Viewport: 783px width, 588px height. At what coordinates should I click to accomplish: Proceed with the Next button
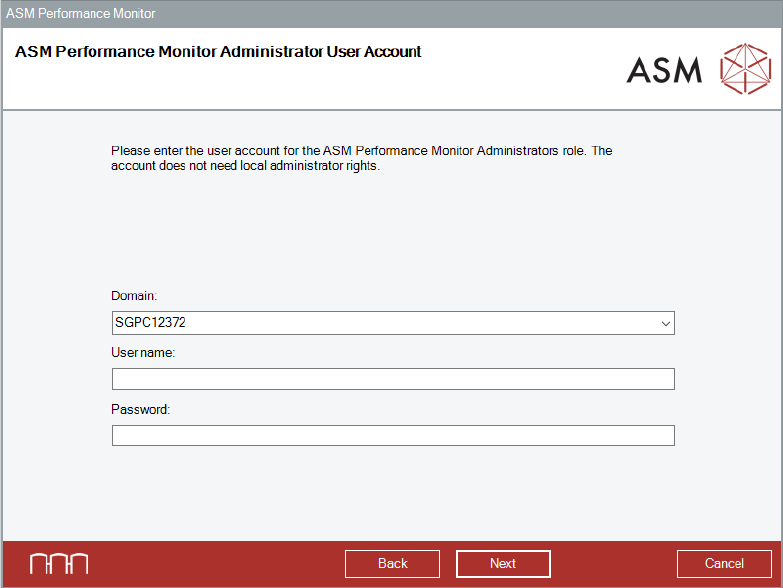503,564
